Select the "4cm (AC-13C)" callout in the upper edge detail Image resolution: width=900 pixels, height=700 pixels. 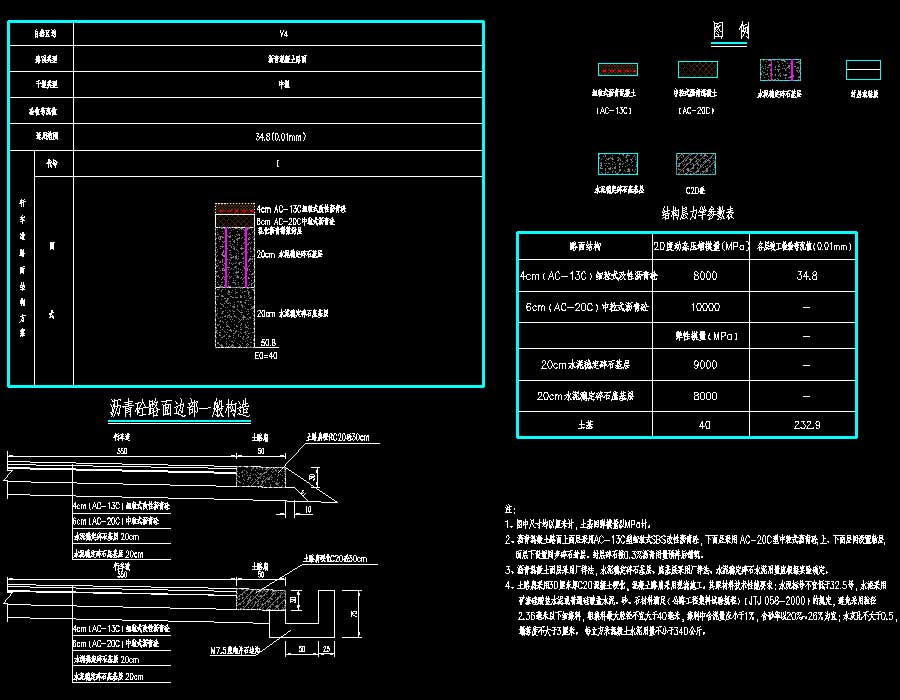pyautogui.click(x=121, y=506)
